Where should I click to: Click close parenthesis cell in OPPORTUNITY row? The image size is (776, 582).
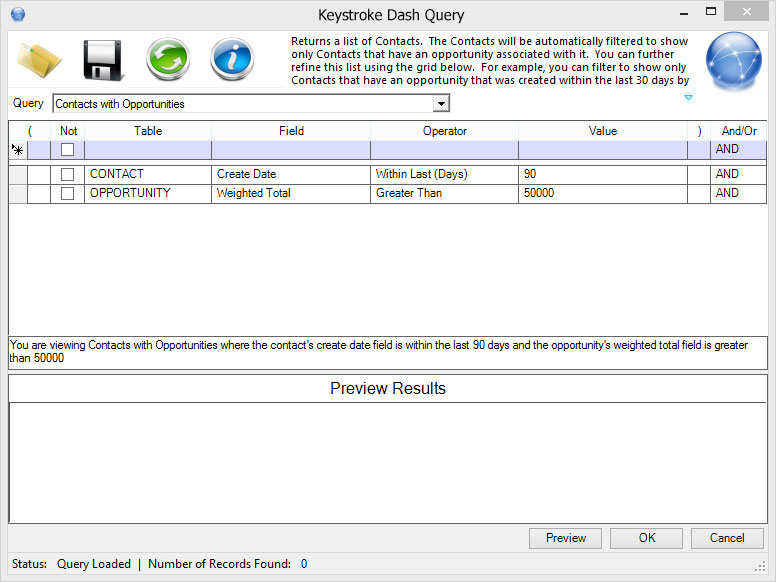[x=699, y=193]
